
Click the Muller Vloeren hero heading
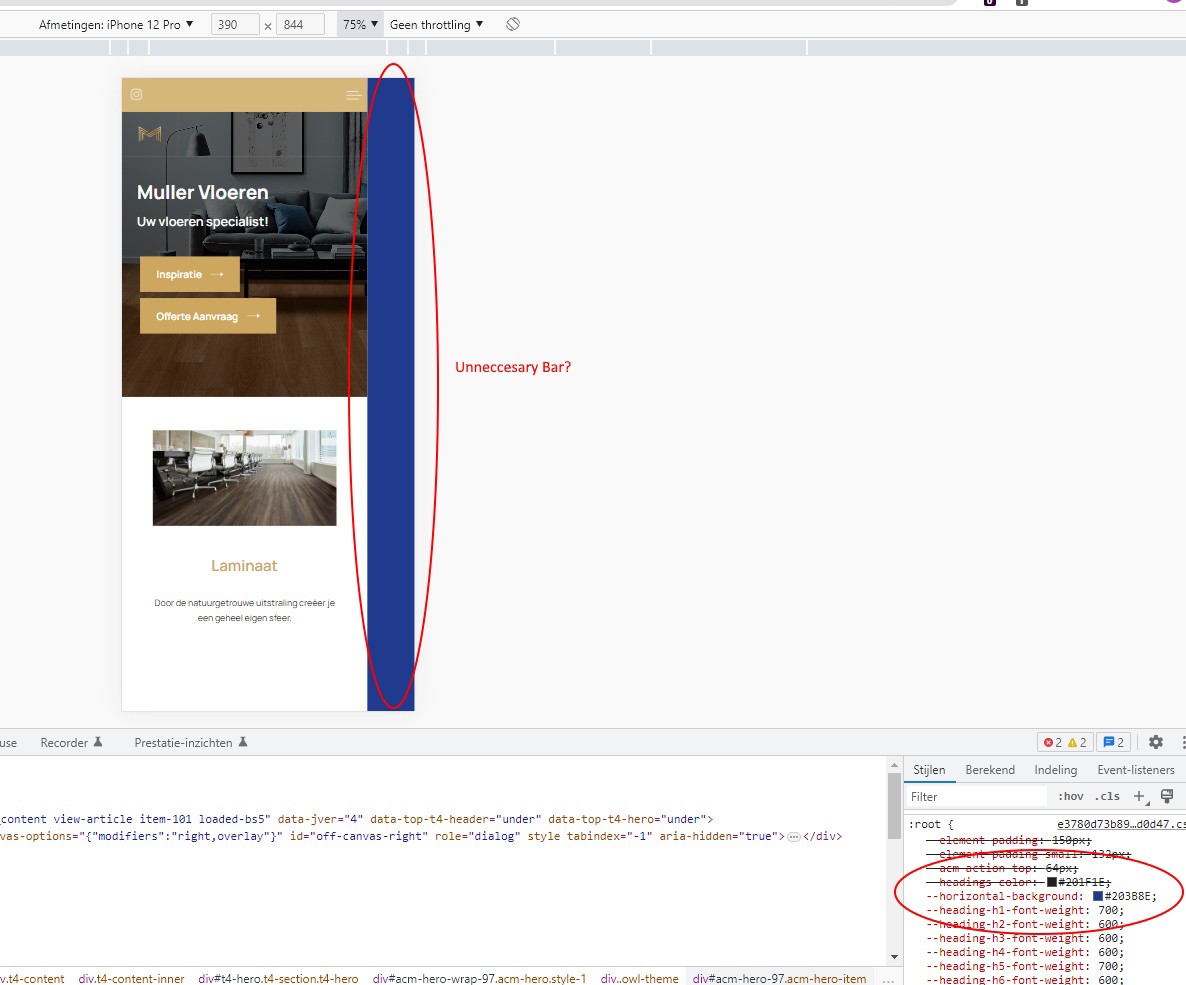[x=203, y=192]
